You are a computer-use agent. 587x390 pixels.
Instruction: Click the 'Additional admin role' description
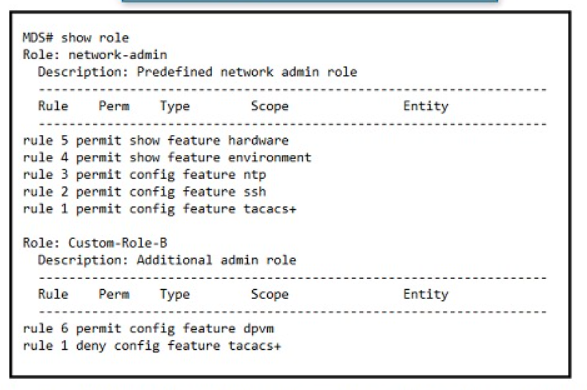point(216,260)
